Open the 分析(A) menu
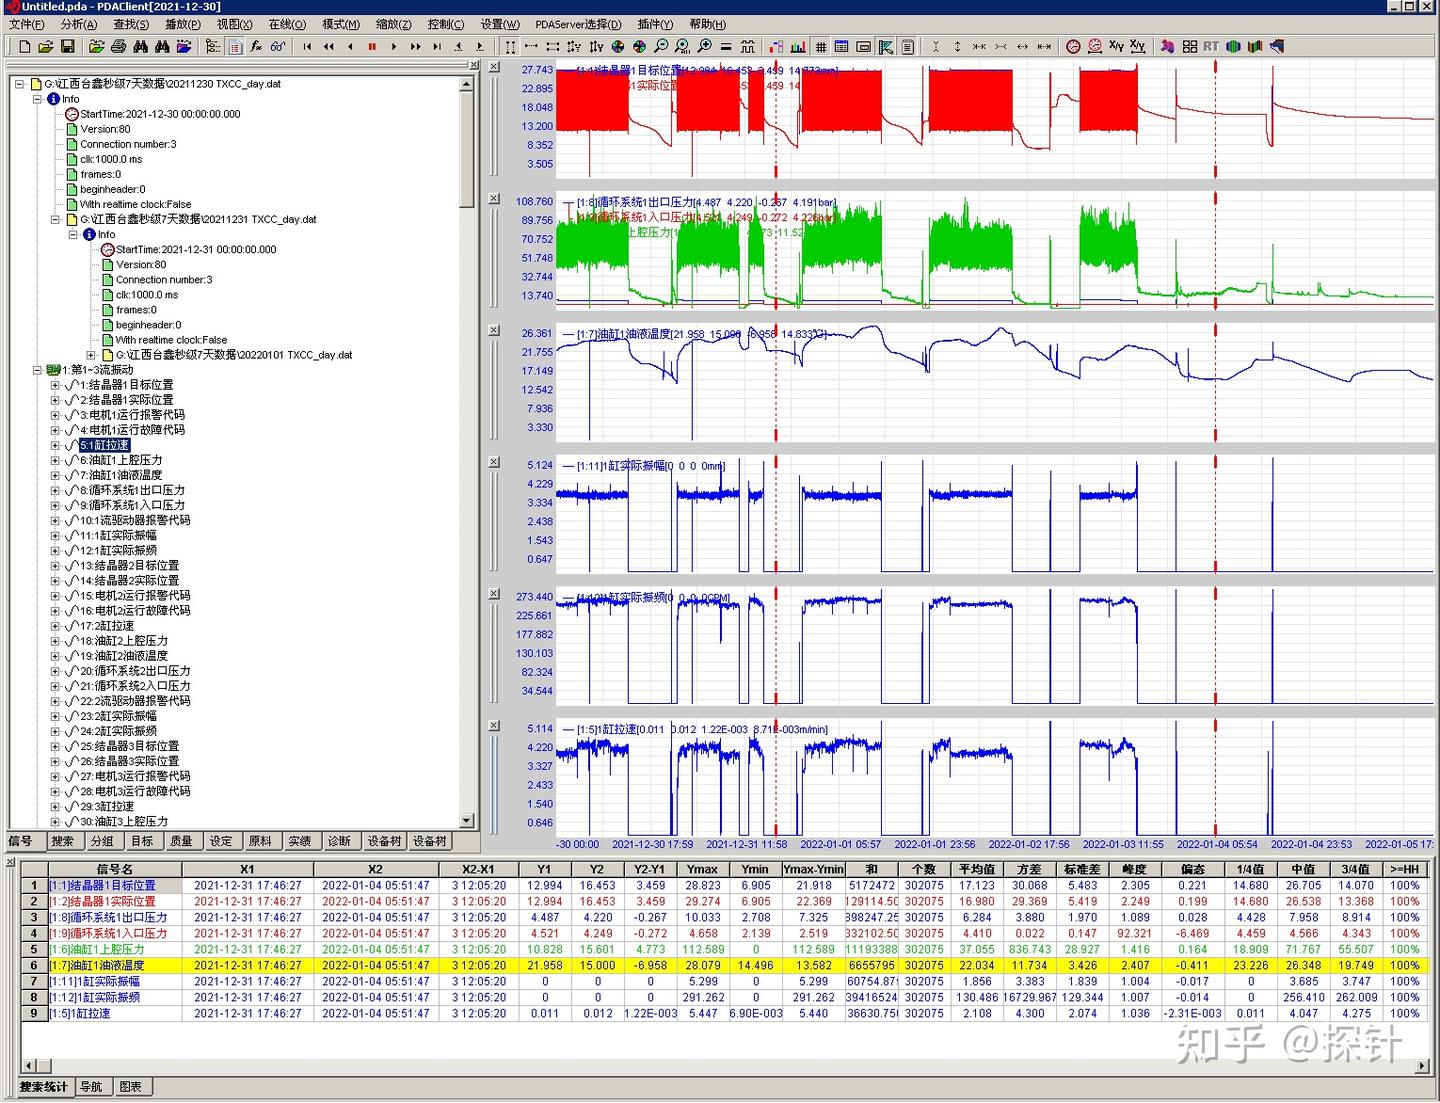 tap(78, 24)
